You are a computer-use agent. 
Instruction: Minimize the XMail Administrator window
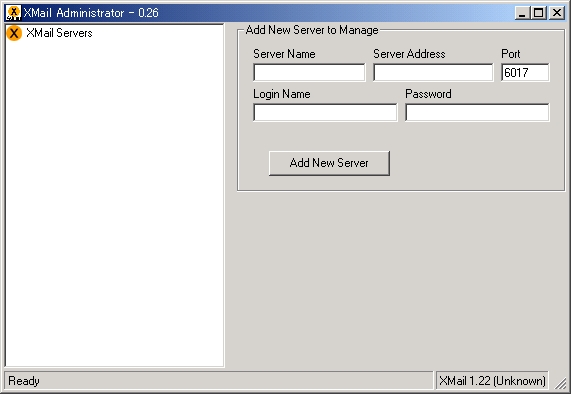pos(522,13)
